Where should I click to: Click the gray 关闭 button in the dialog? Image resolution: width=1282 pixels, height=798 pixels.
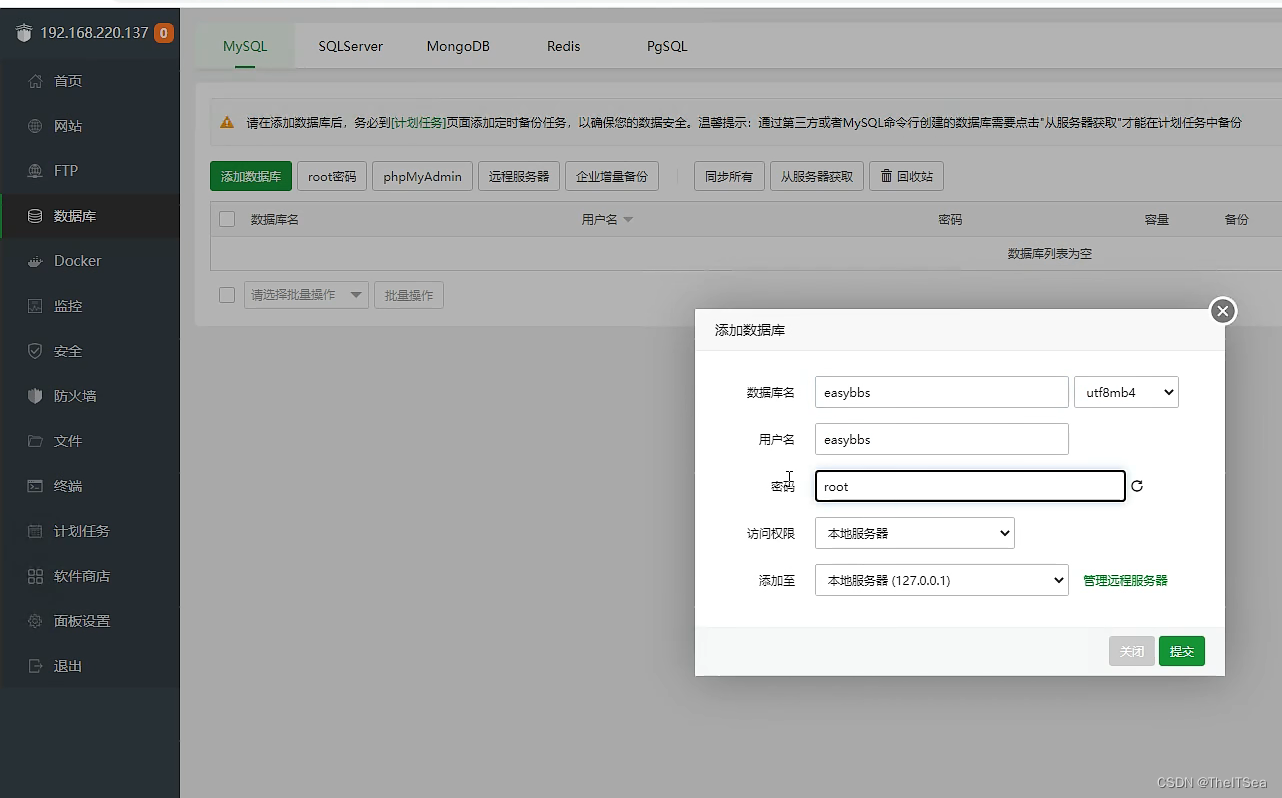pos(1132,651)
